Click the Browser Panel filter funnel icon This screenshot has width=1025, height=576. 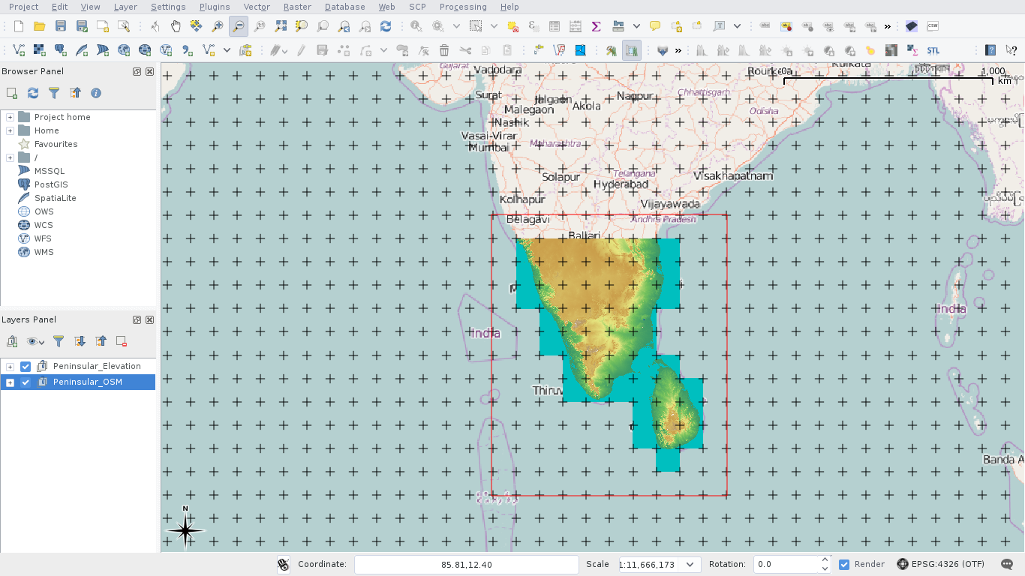point(54,93)
